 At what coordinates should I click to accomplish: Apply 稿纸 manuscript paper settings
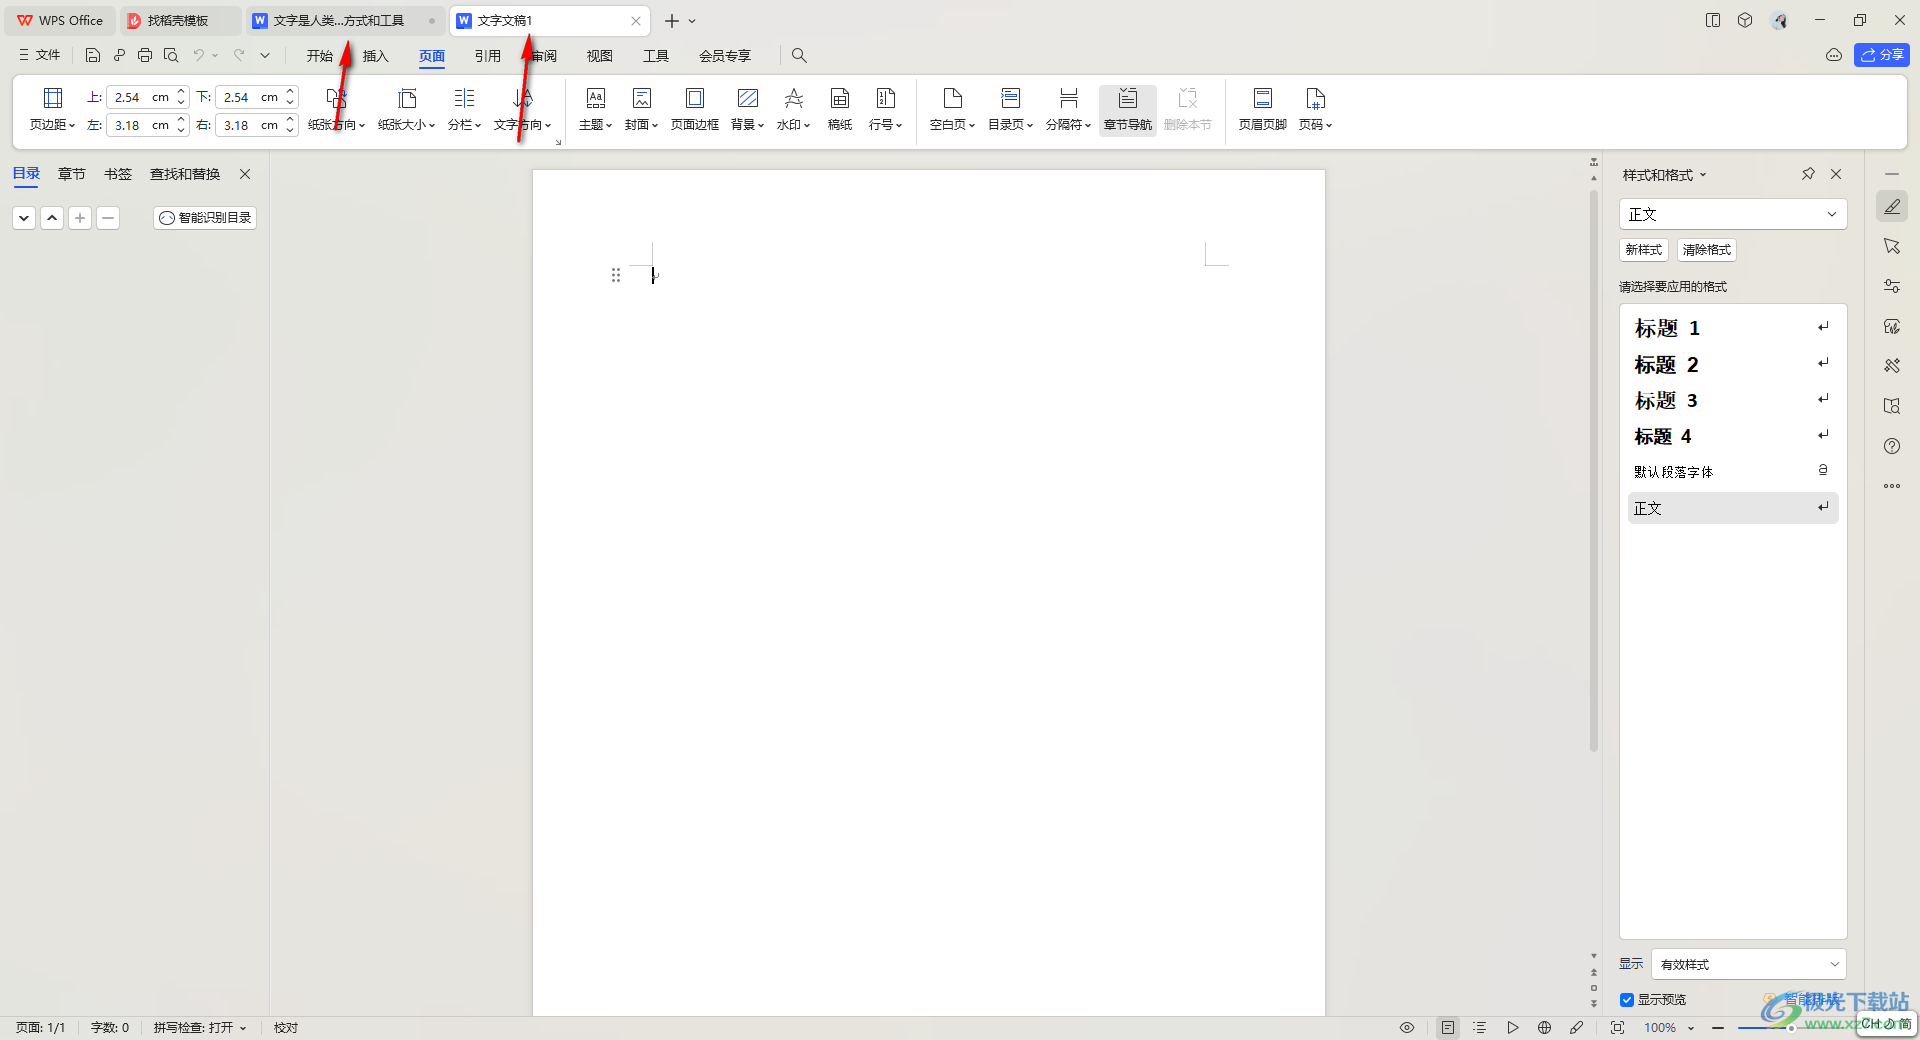coord(840,110)
